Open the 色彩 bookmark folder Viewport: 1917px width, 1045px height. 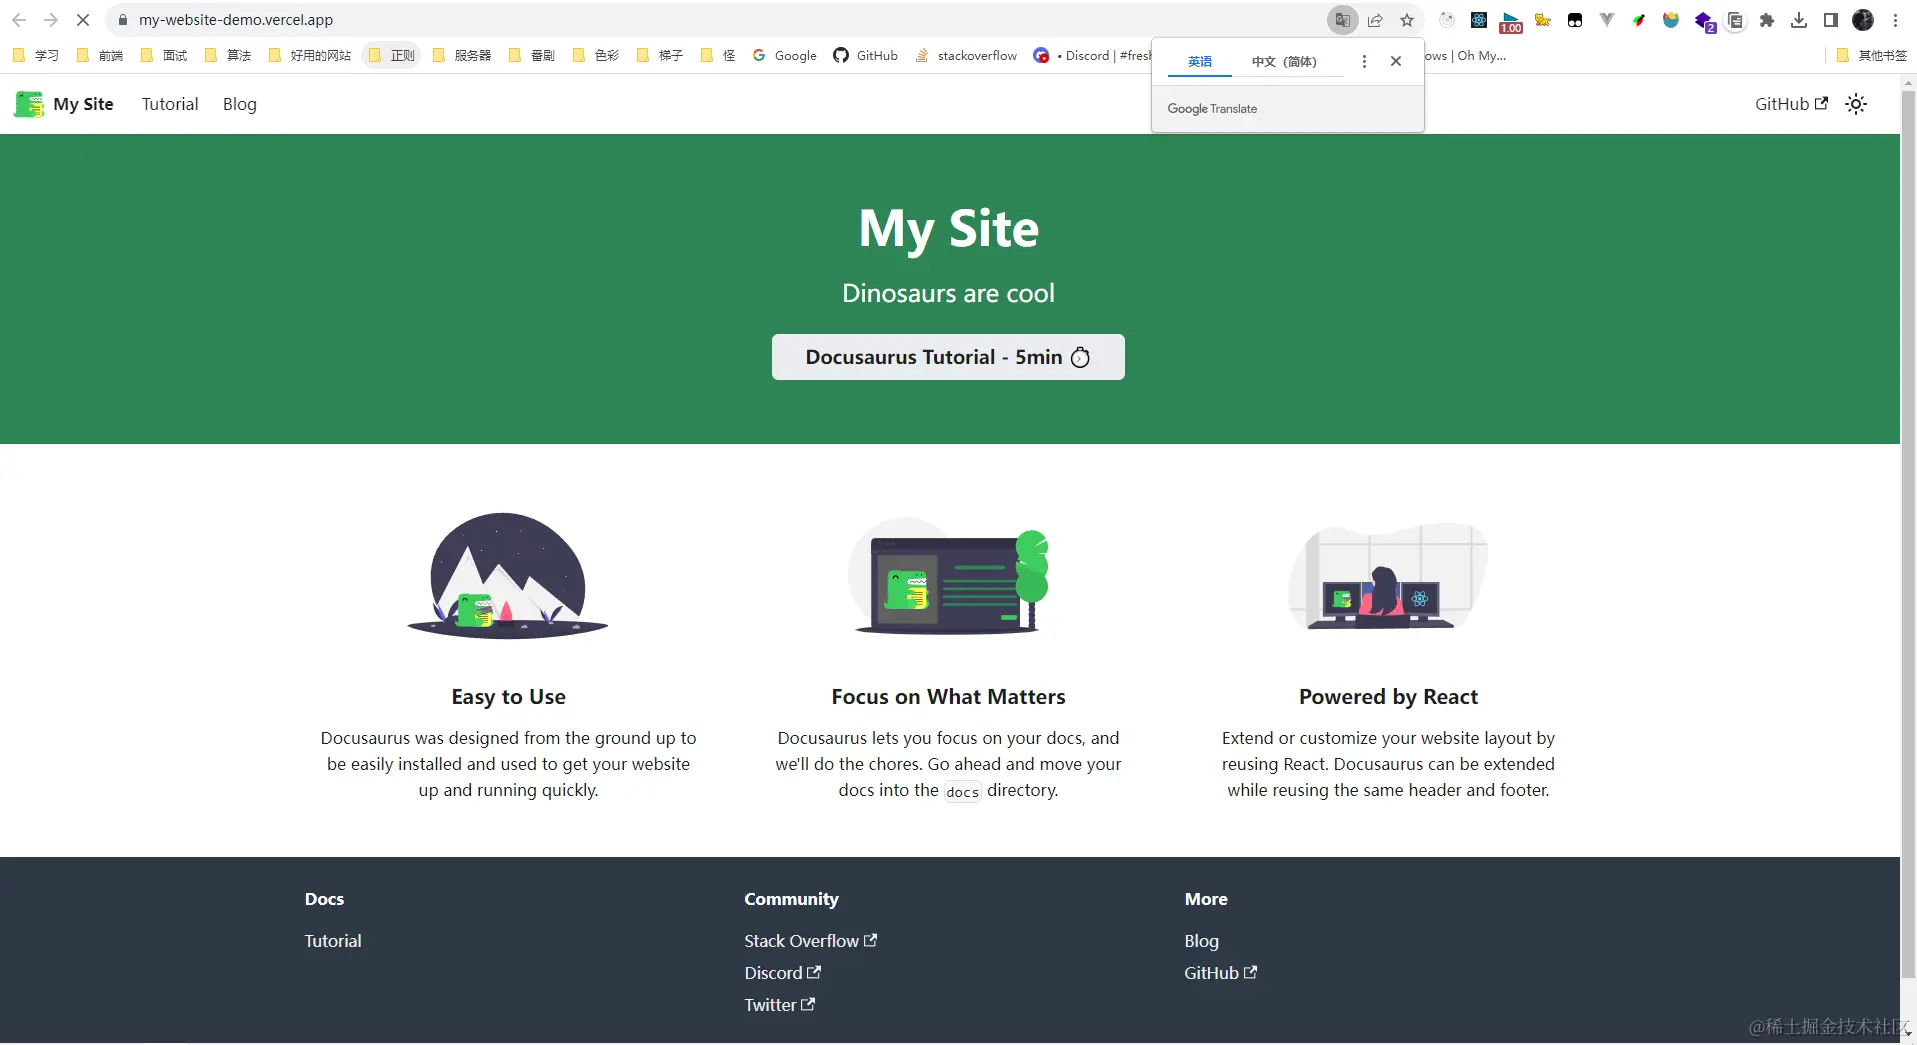(596, 56)
